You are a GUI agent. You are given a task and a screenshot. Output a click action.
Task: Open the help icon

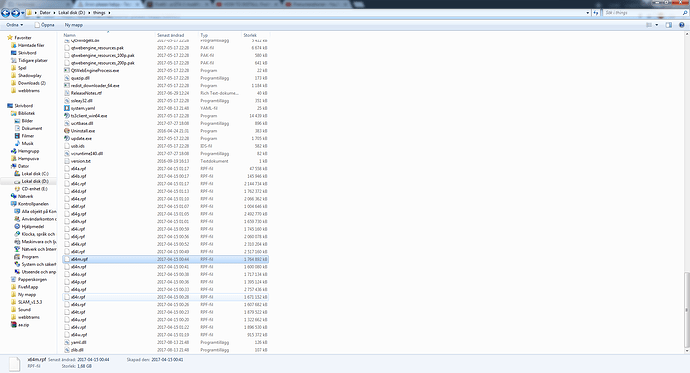coord(682,25)
